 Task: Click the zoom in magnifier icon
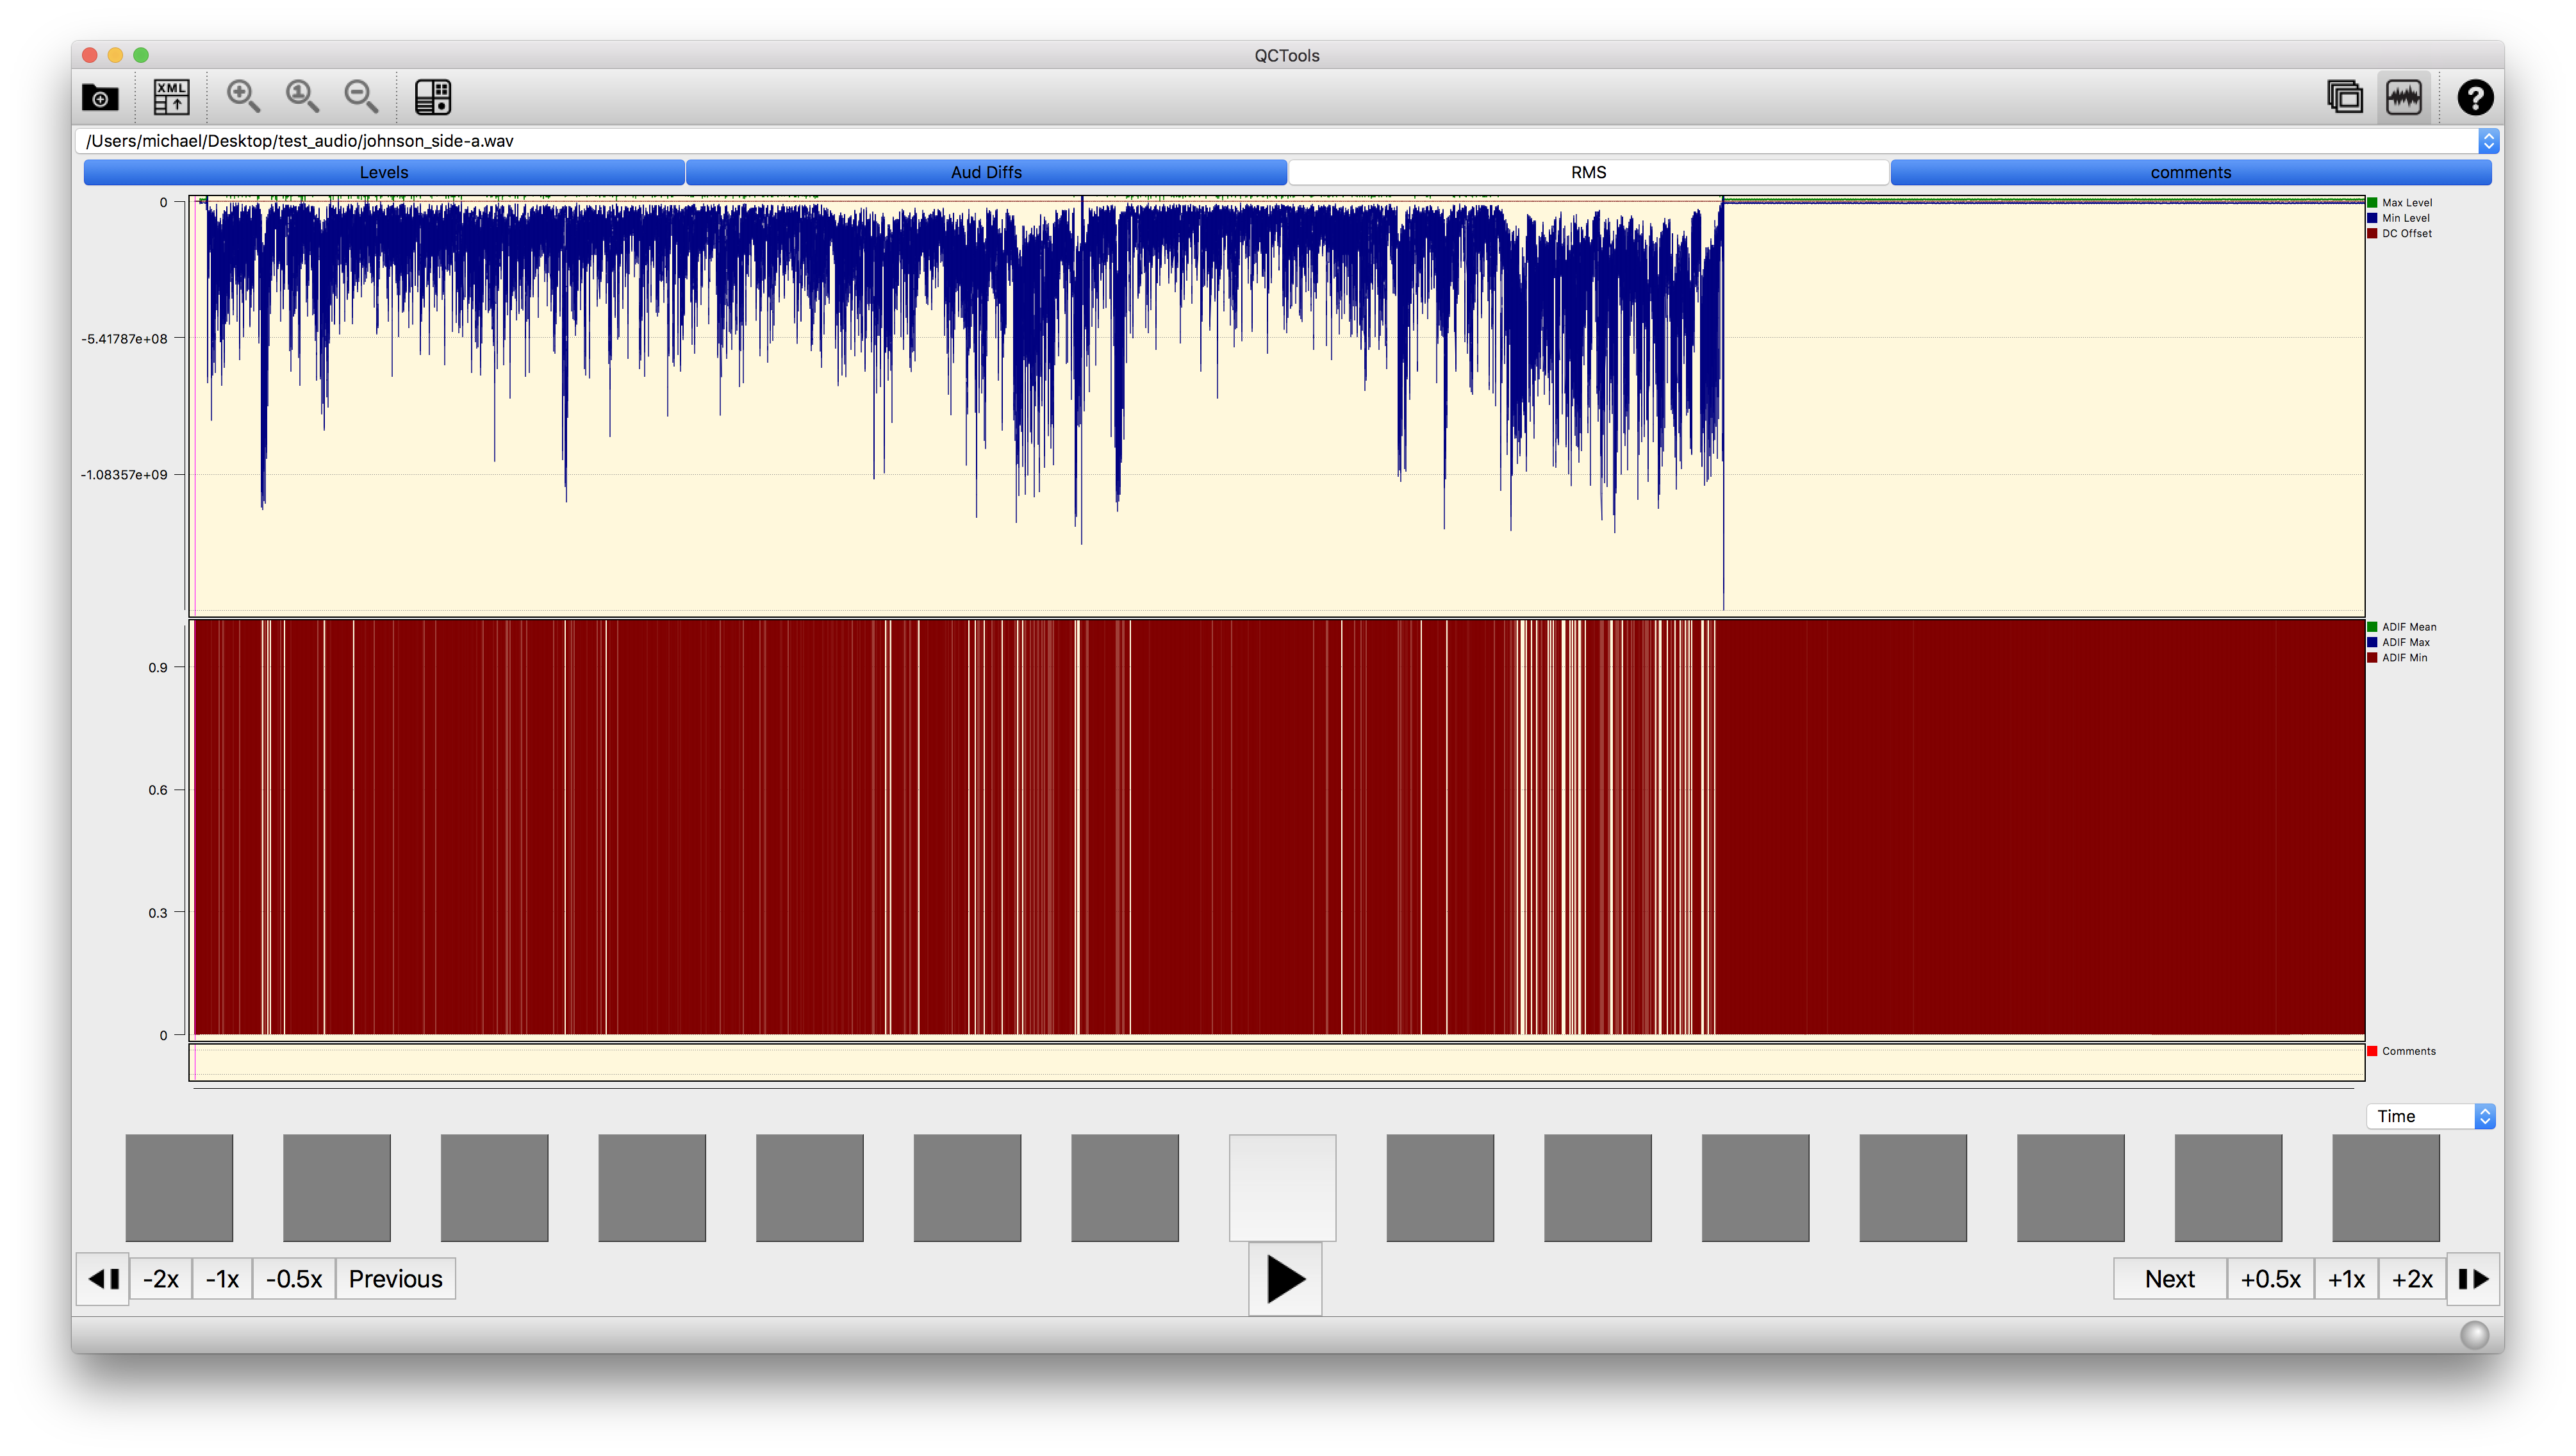click(x=243, y=97)
